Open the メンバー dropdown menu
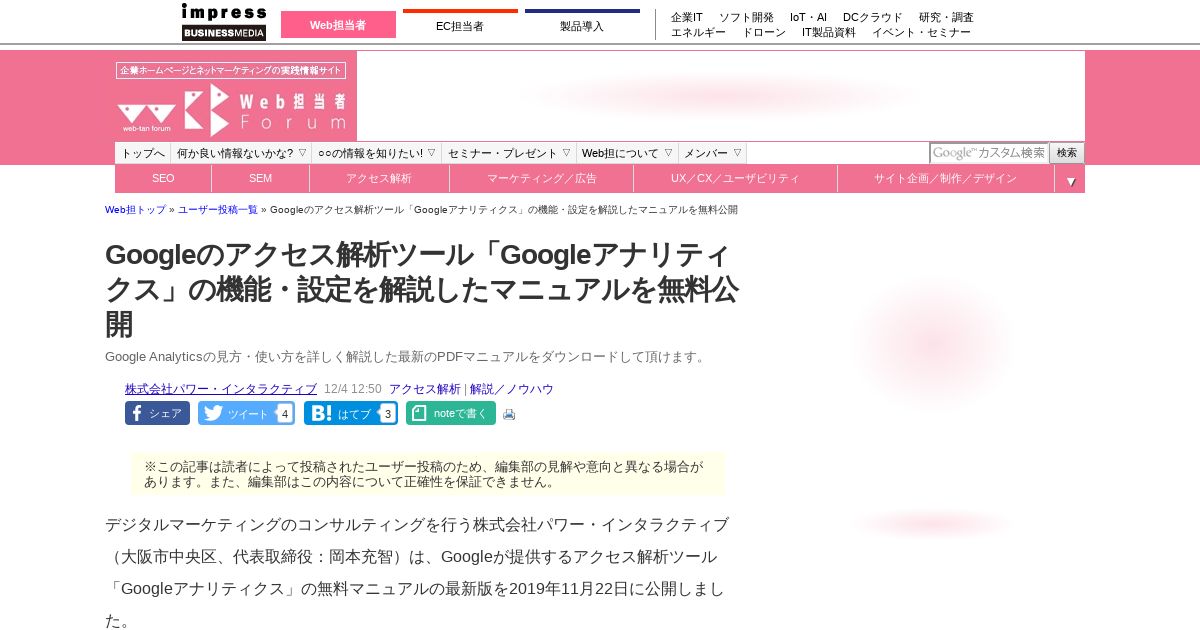 713,153
